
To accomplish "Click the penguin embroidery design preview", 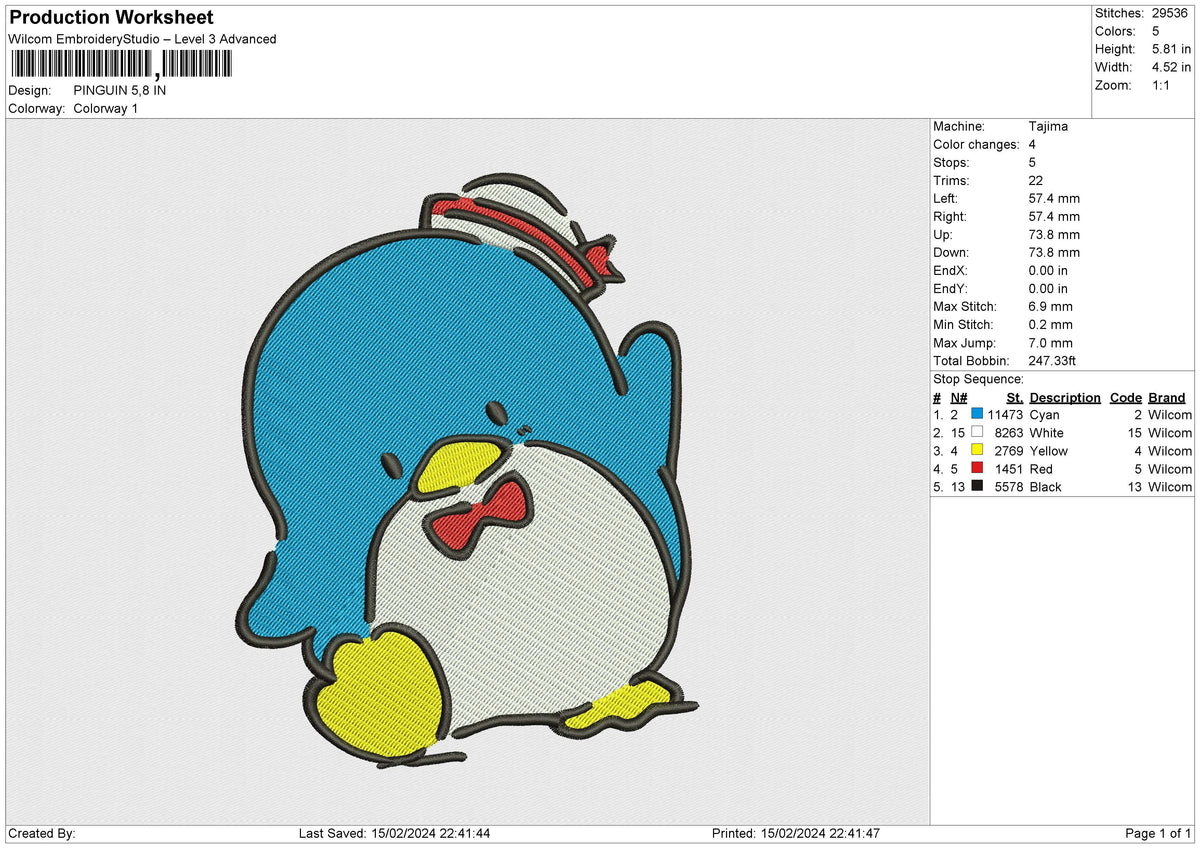I will coord(468,470).
